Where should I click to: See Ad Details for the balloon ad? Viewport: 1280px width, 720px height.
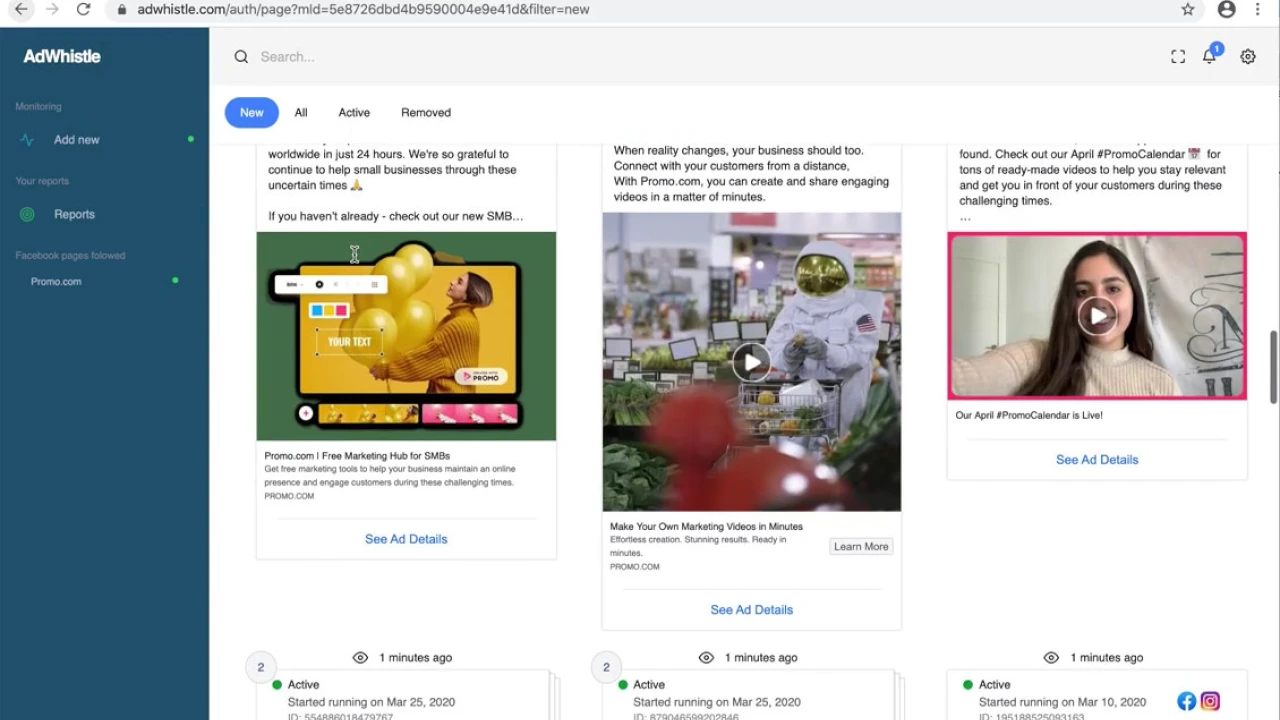(406, 539)
